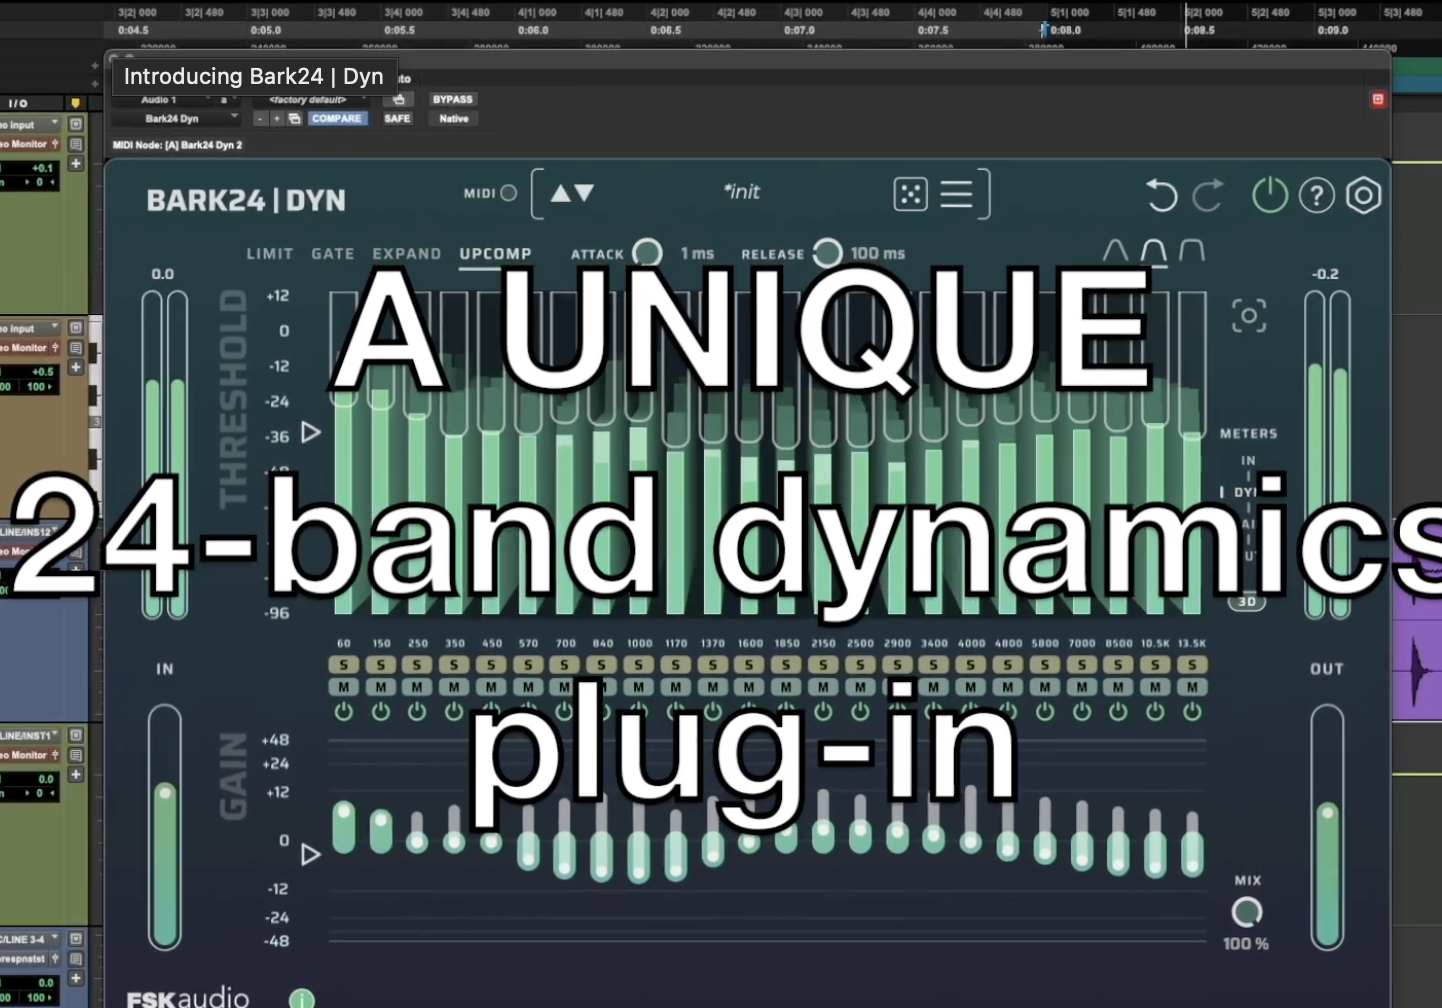1442x1008 pixels.
Task: Toggle power for the 7000 Hz band
Action: click(x=1082, y=711)
